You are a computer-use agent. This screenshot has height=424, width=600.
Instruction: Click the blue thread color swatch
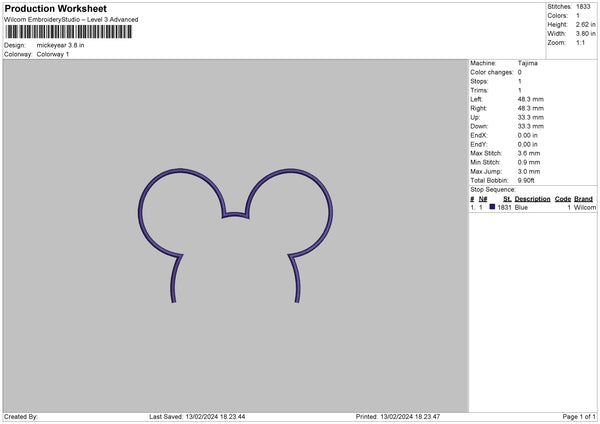pyautogui.click(x=492, y=207)
